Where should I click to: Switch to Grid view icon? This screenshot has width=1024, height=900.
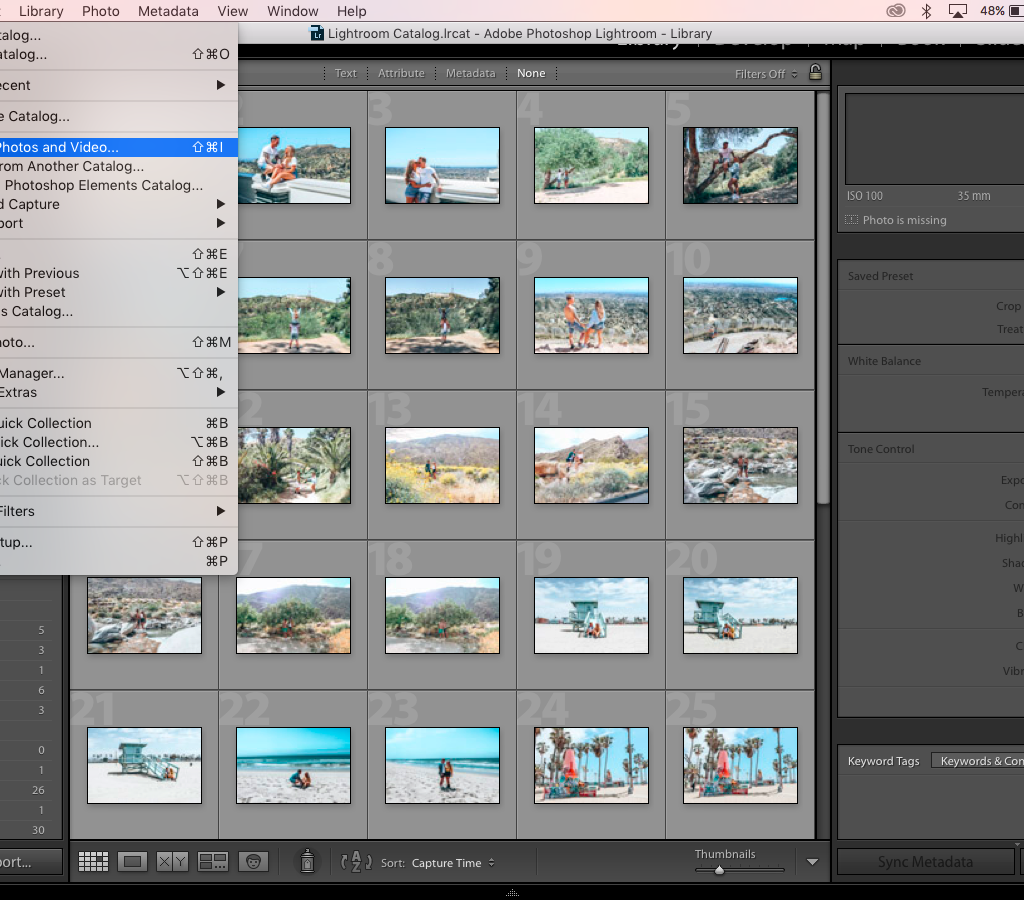[93, 861]
